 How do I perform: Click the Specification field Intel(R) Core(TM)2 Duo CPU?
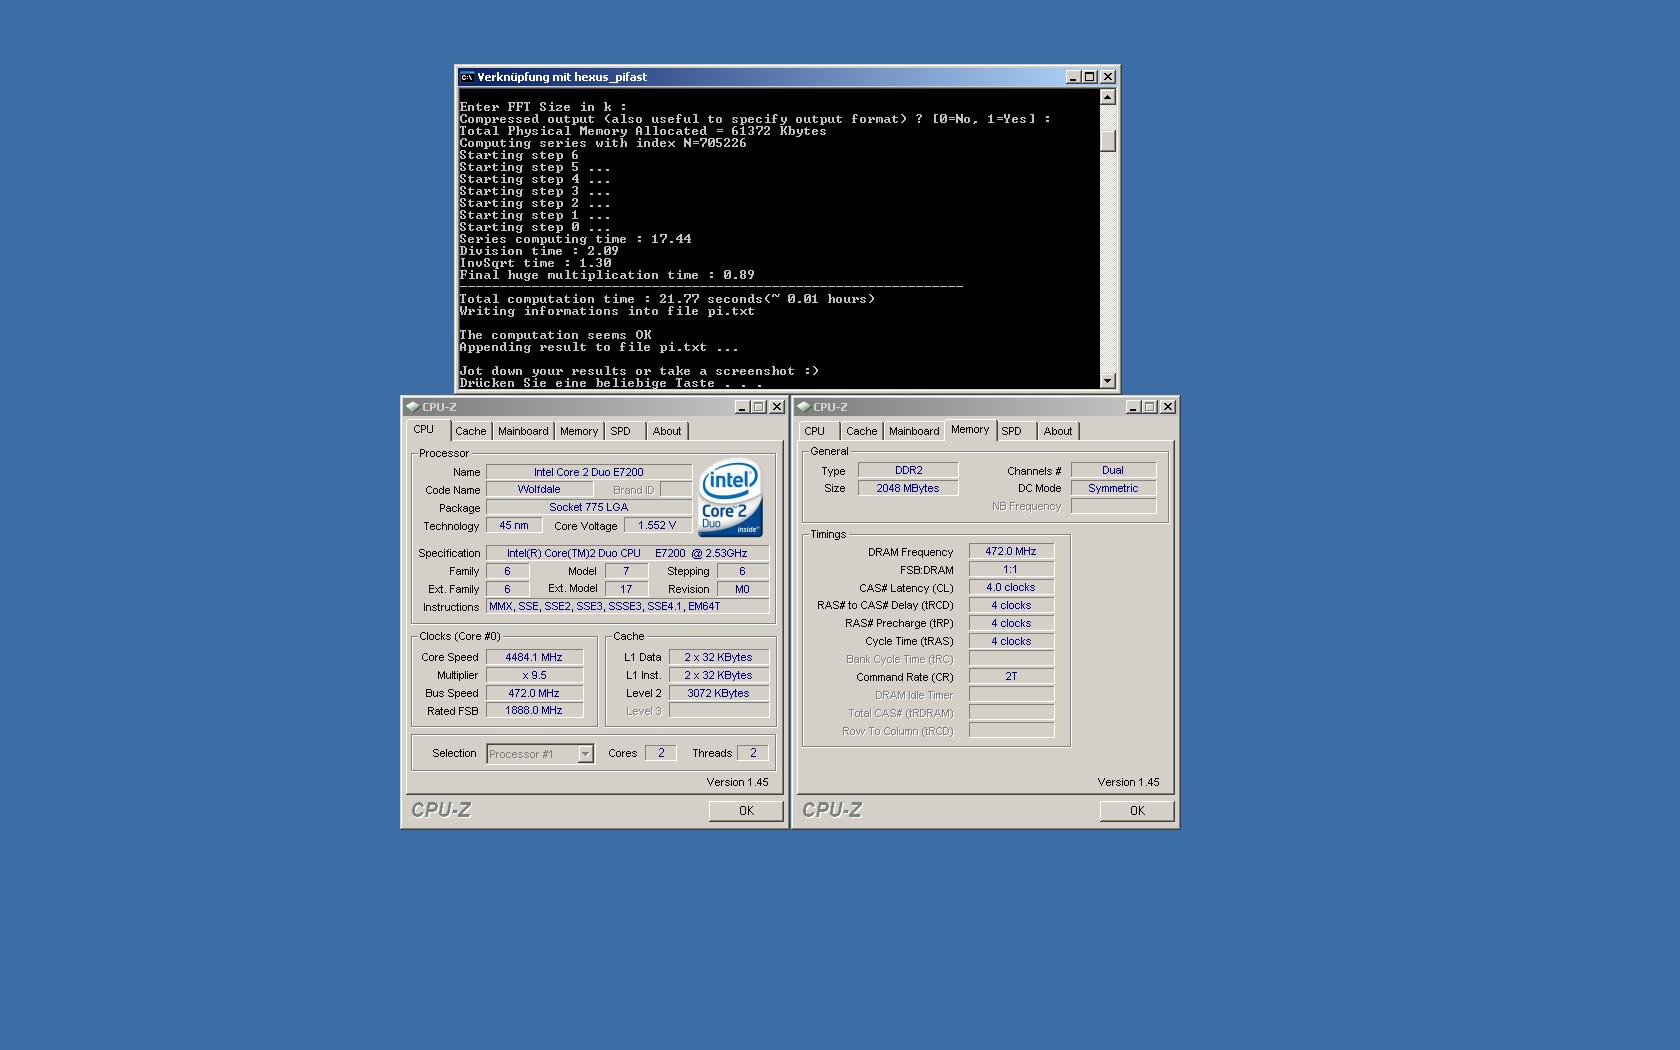627,553
